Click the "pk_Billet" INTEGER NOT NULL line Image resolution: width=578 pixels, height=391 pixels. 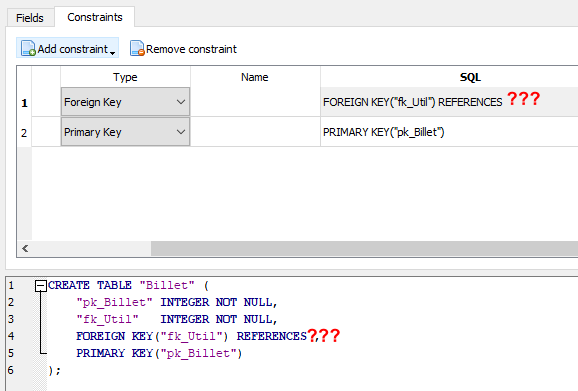(x=177, y=302)
